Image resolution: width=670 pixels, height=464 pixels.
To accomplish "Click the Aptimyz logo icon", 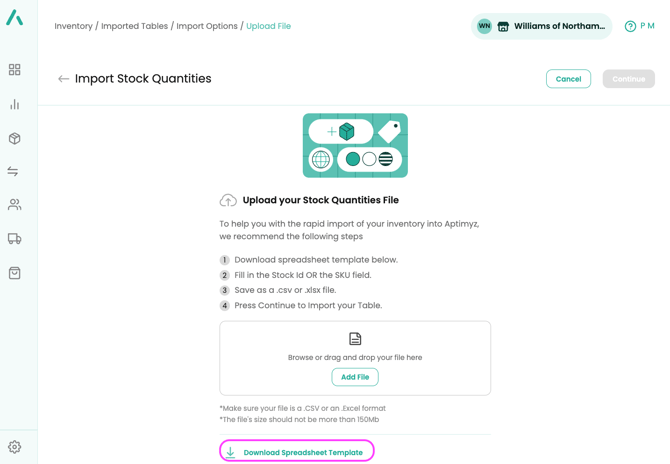I will (15, 18).
